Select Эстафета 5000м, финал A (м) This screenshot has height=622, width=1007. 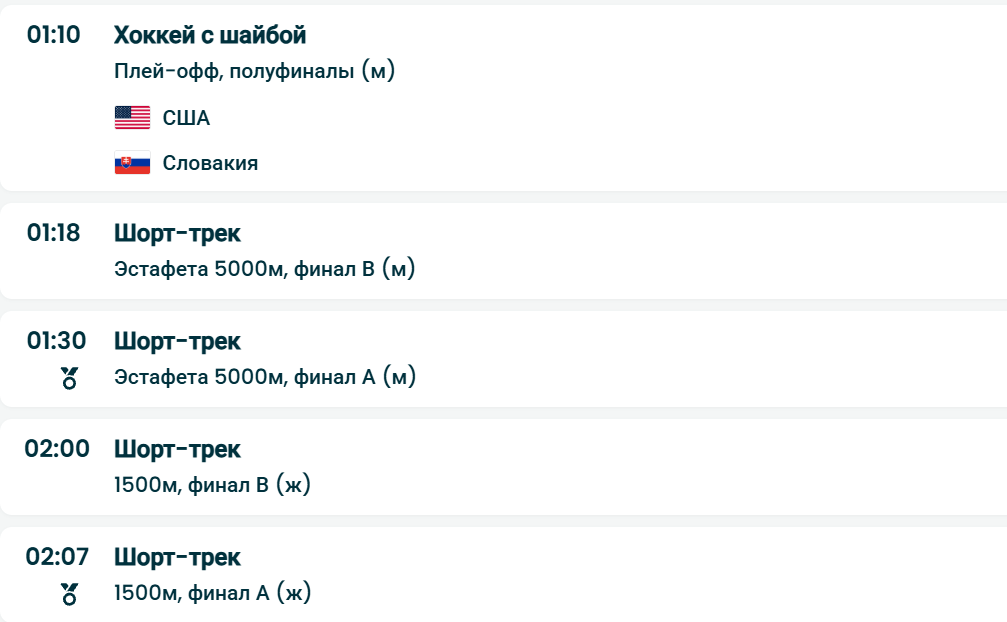(x=265, y=377)
